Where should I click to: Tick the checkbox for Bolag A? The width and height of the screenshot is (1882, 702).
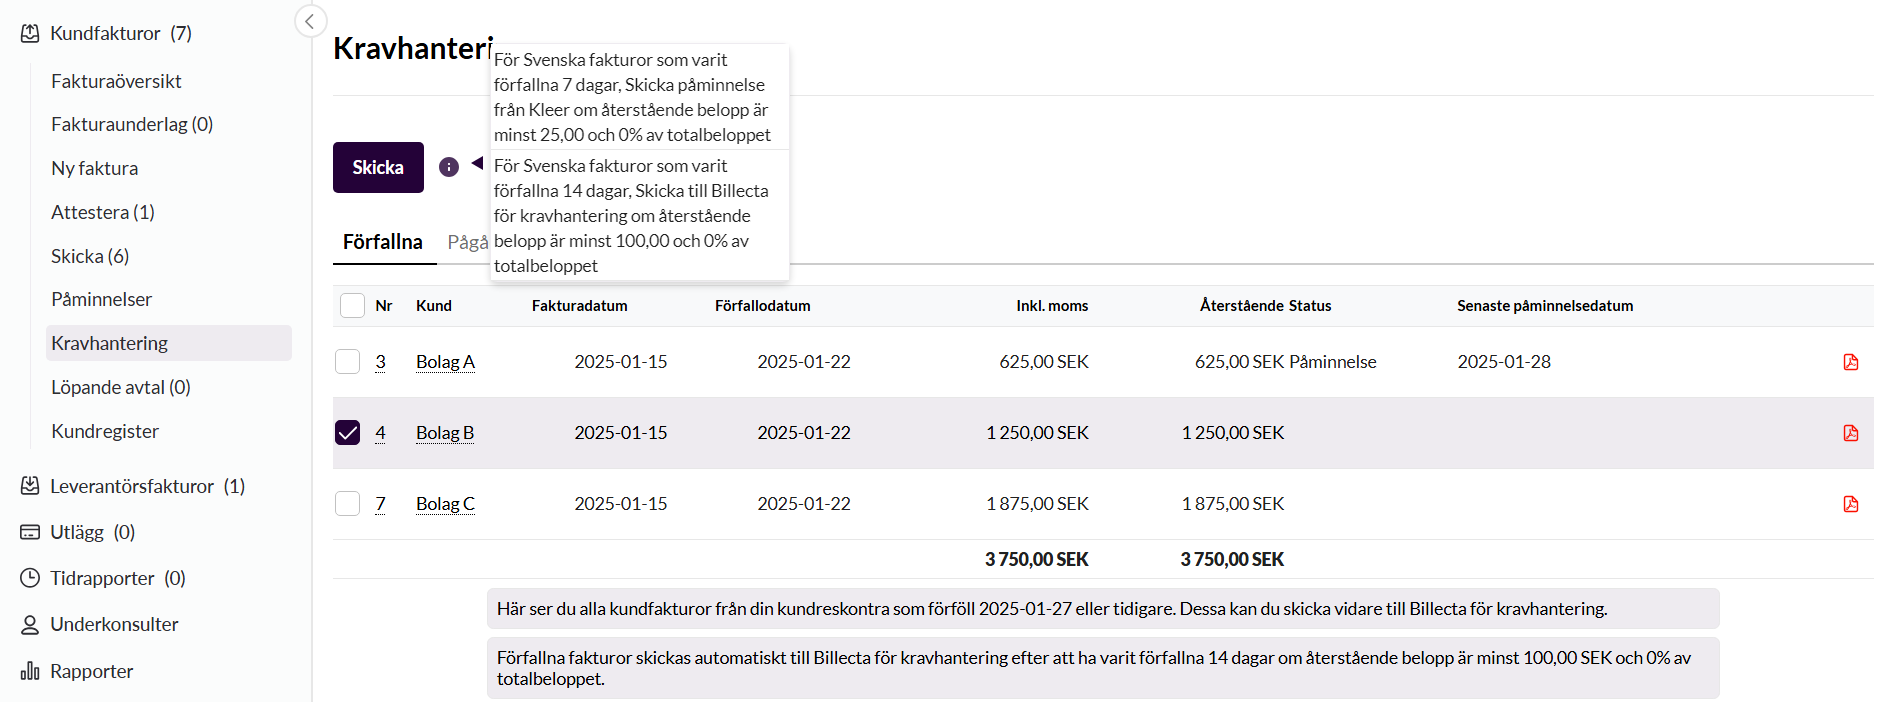click(x=347, y=362)
